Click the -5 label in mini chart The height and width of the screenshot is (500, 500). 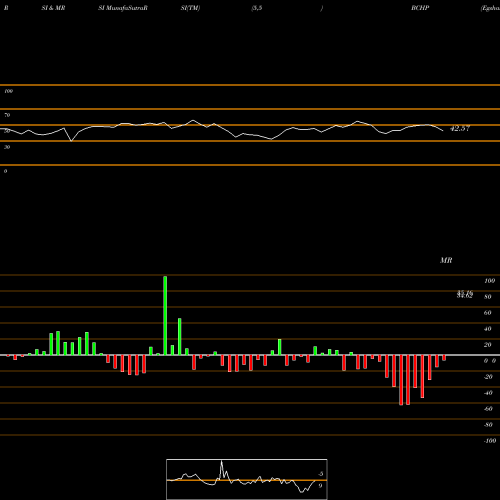[320, 474]
